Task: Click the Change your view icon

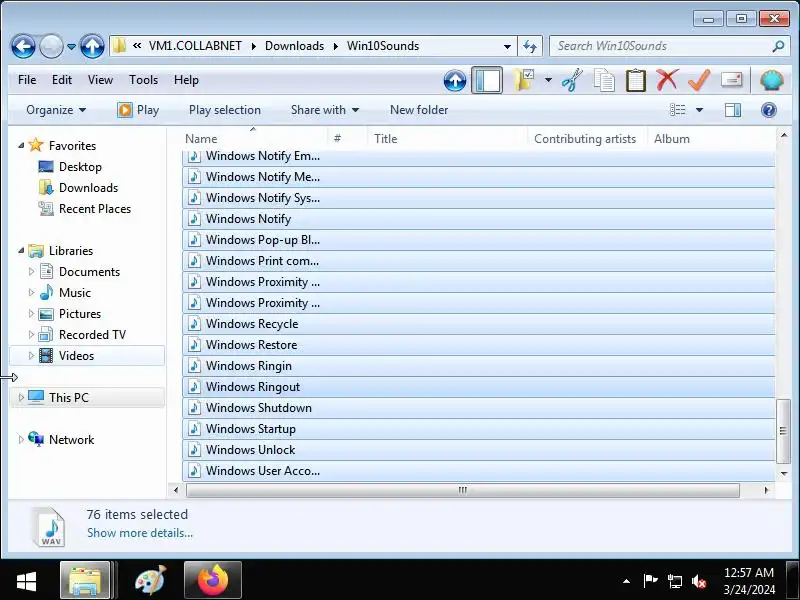Action: [678, 110]
